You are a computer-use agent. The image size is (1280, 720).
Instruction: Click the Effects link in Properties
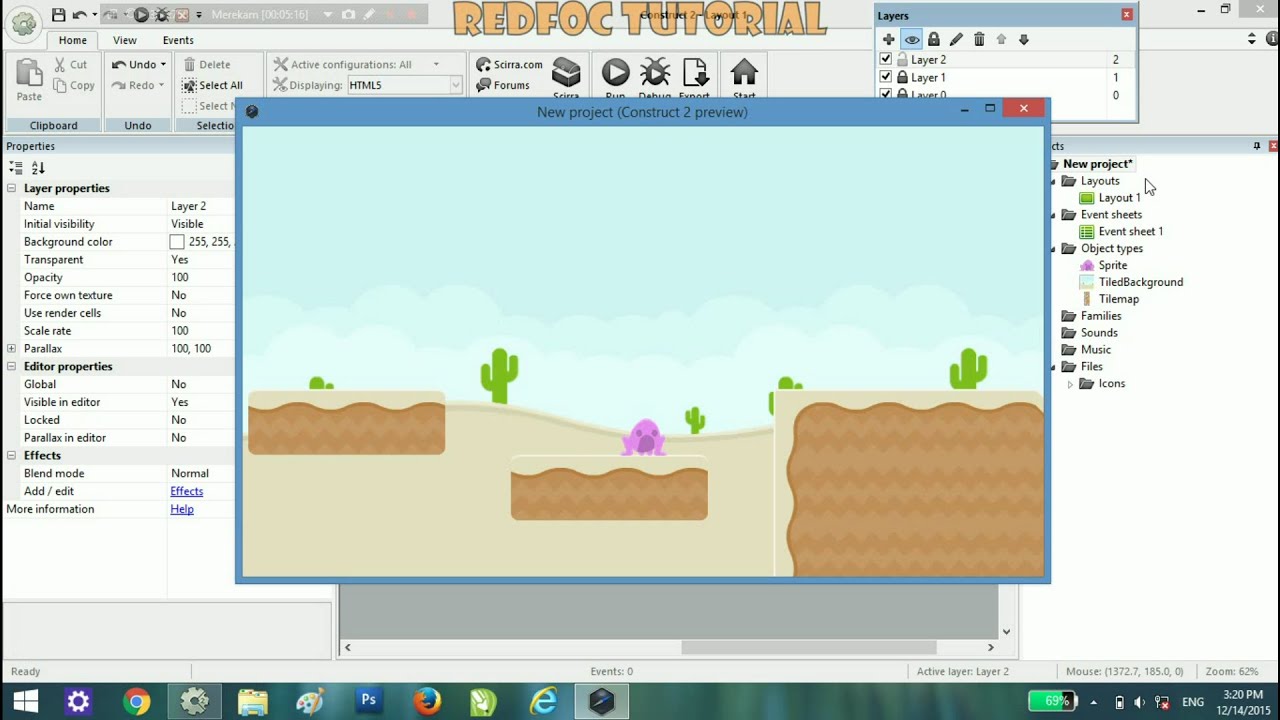point(186,491)
